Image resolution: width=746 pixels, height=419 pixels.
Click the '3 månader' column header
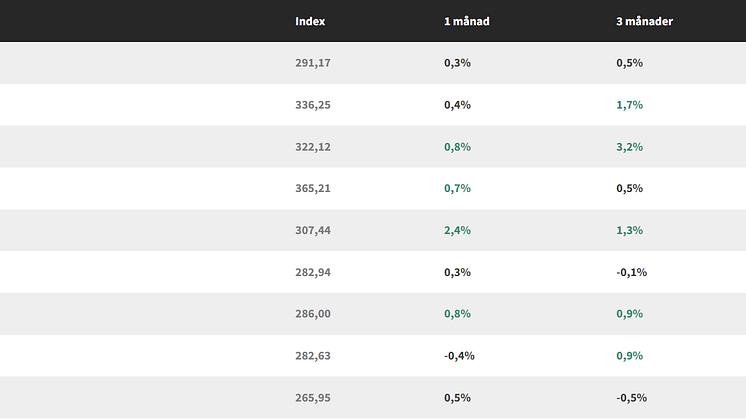click(x=644, y=21)
